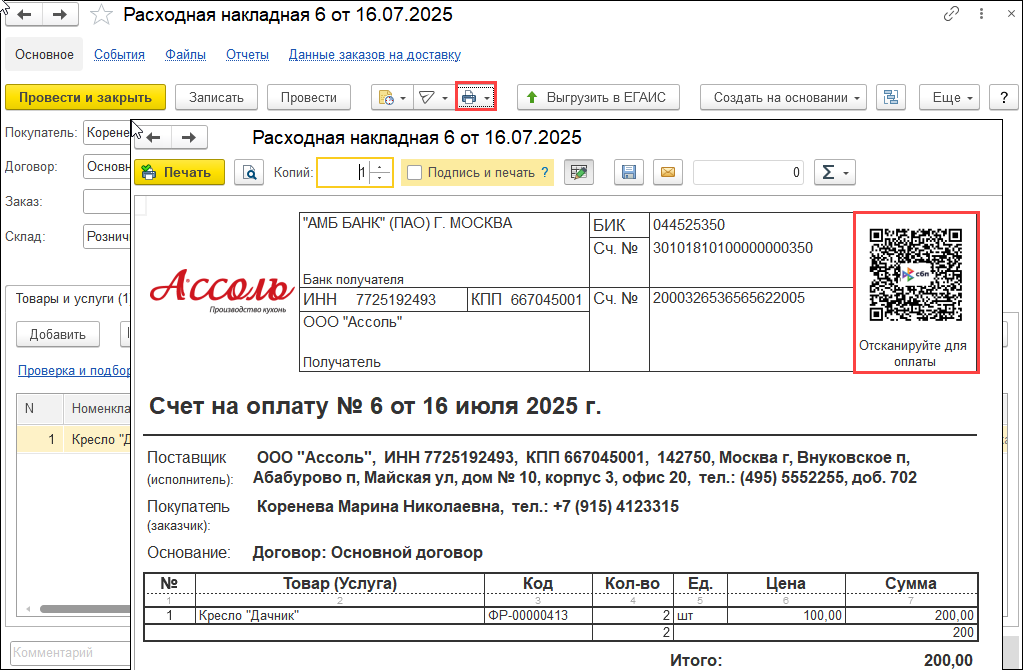Click the Договор field
Image resolution: width=1023 pixels, height=670 pixels.
pyautogui.click(x=107, y=166)
